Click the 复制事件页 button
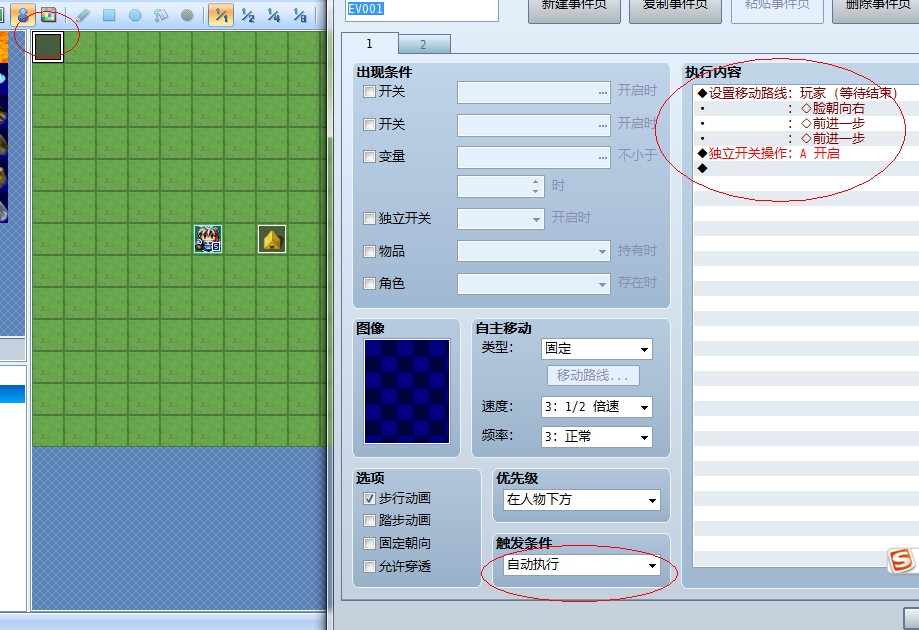The image size is (919, 630). [675, 9]
